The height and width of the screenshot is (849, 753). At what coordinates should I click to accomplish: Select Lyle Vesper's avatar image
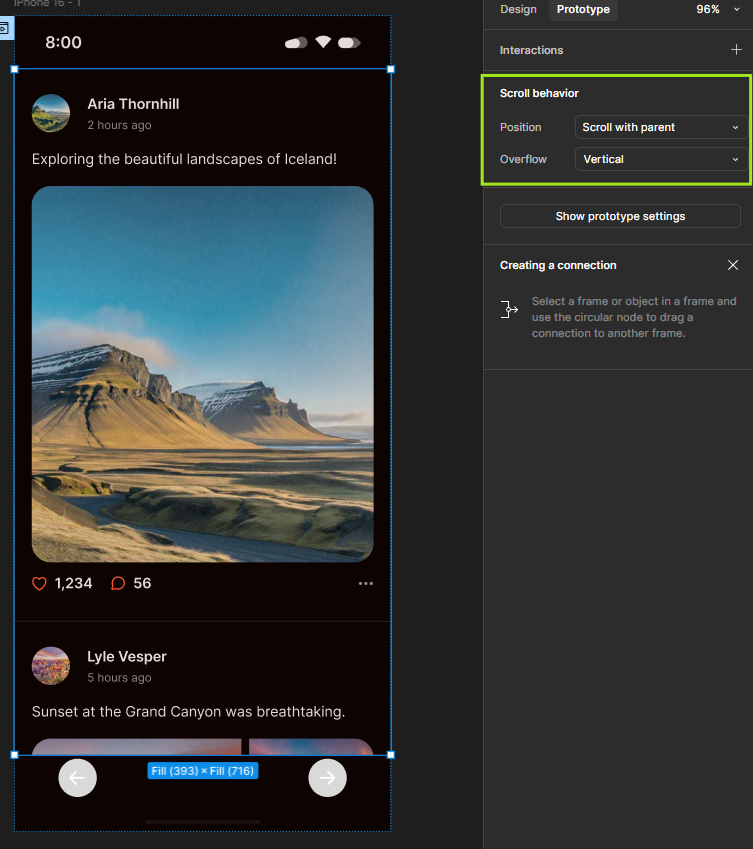click(x=51, y=666)
